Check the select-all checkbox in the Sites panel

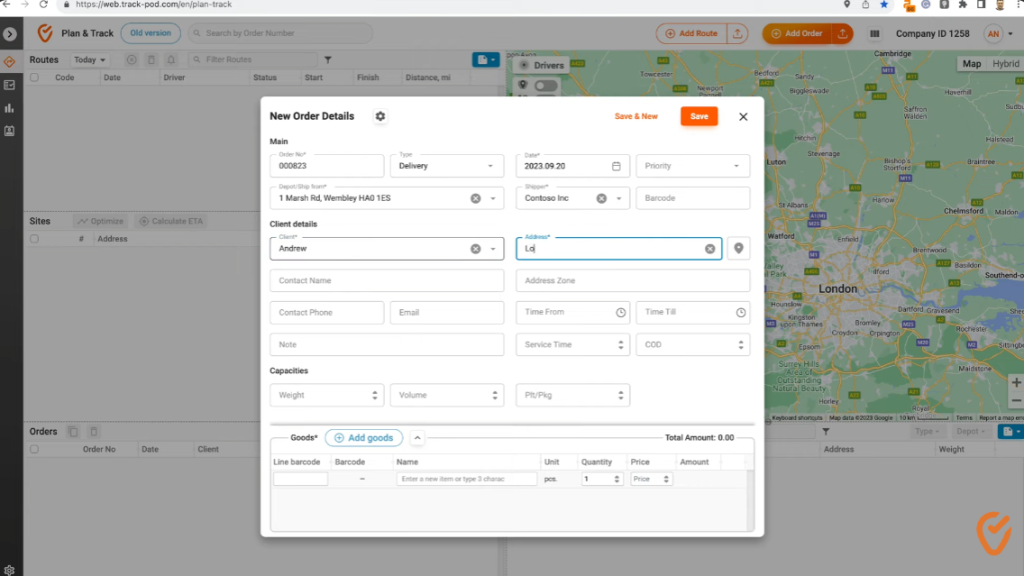coord(34,238)
